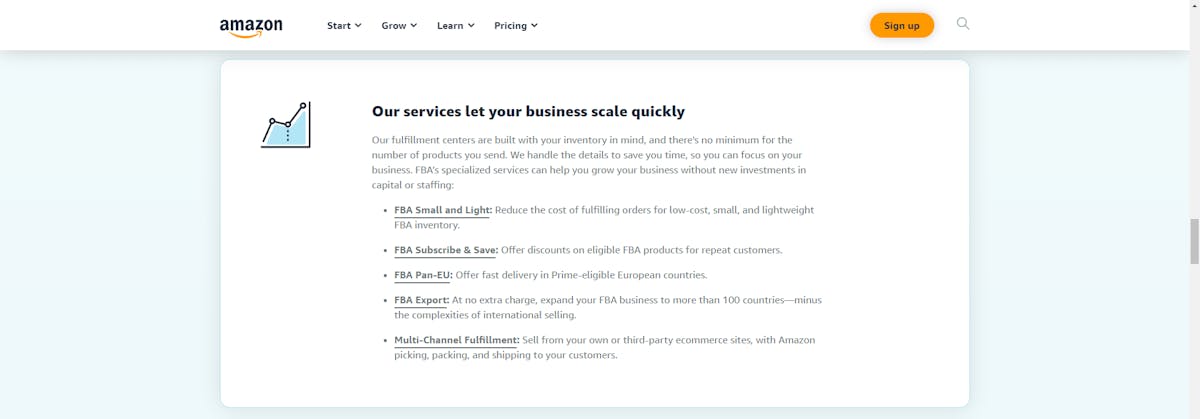Click the Sign up button
Screen dimensions: 1200x419
tap(902, 25)
